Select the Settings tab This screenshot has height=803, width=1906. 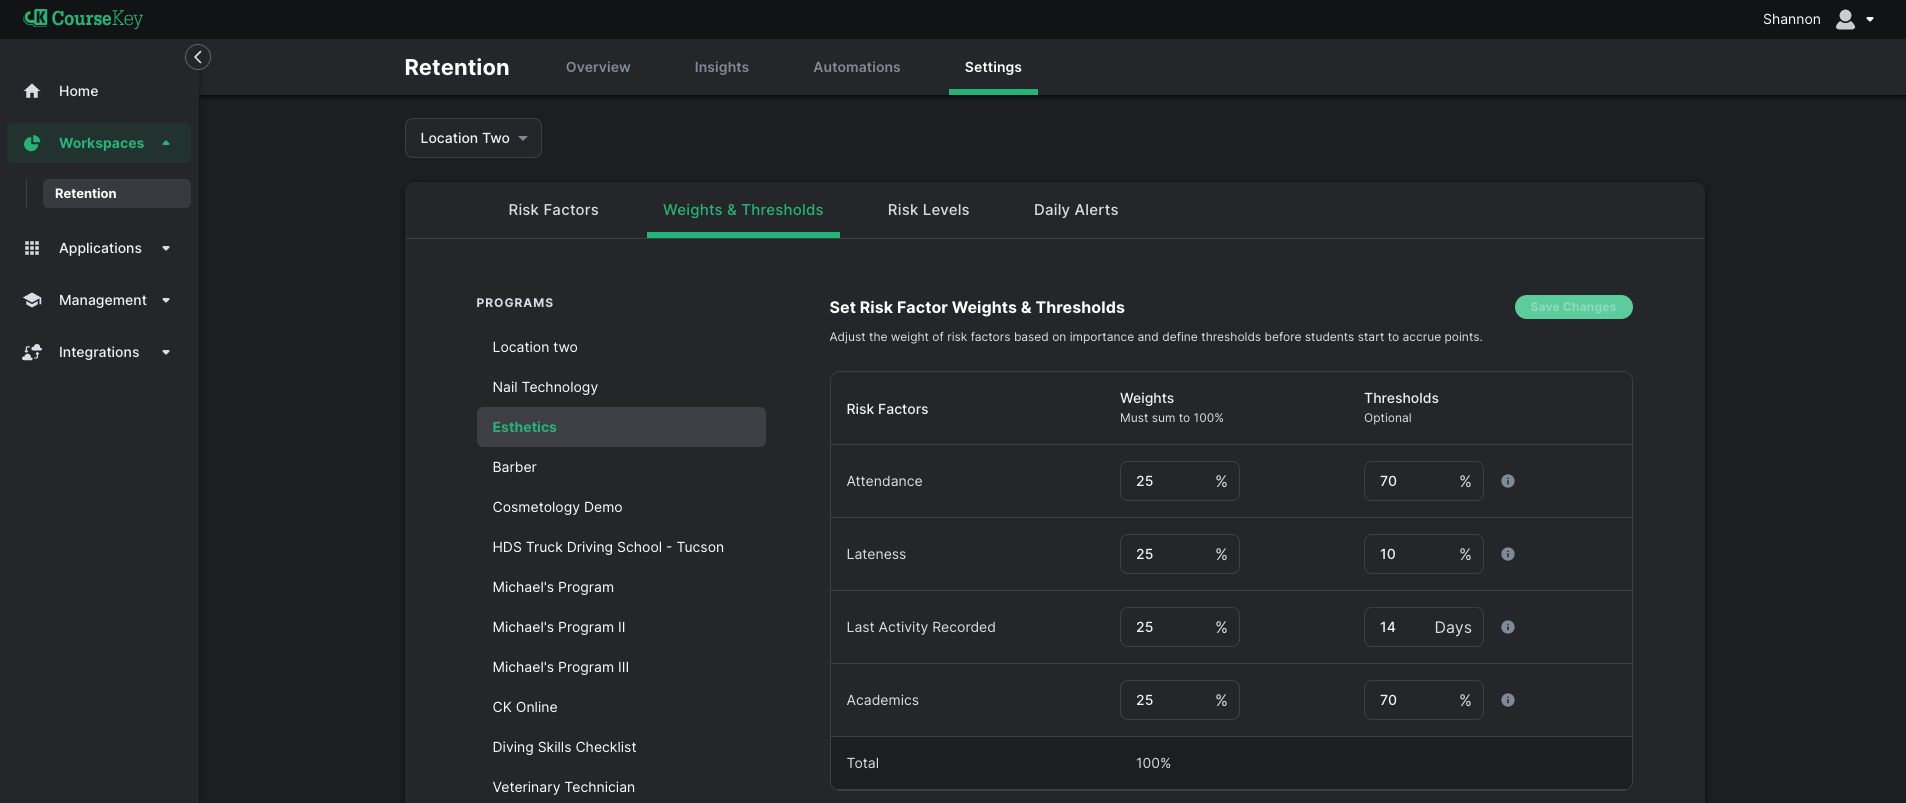tap(993, 67)
